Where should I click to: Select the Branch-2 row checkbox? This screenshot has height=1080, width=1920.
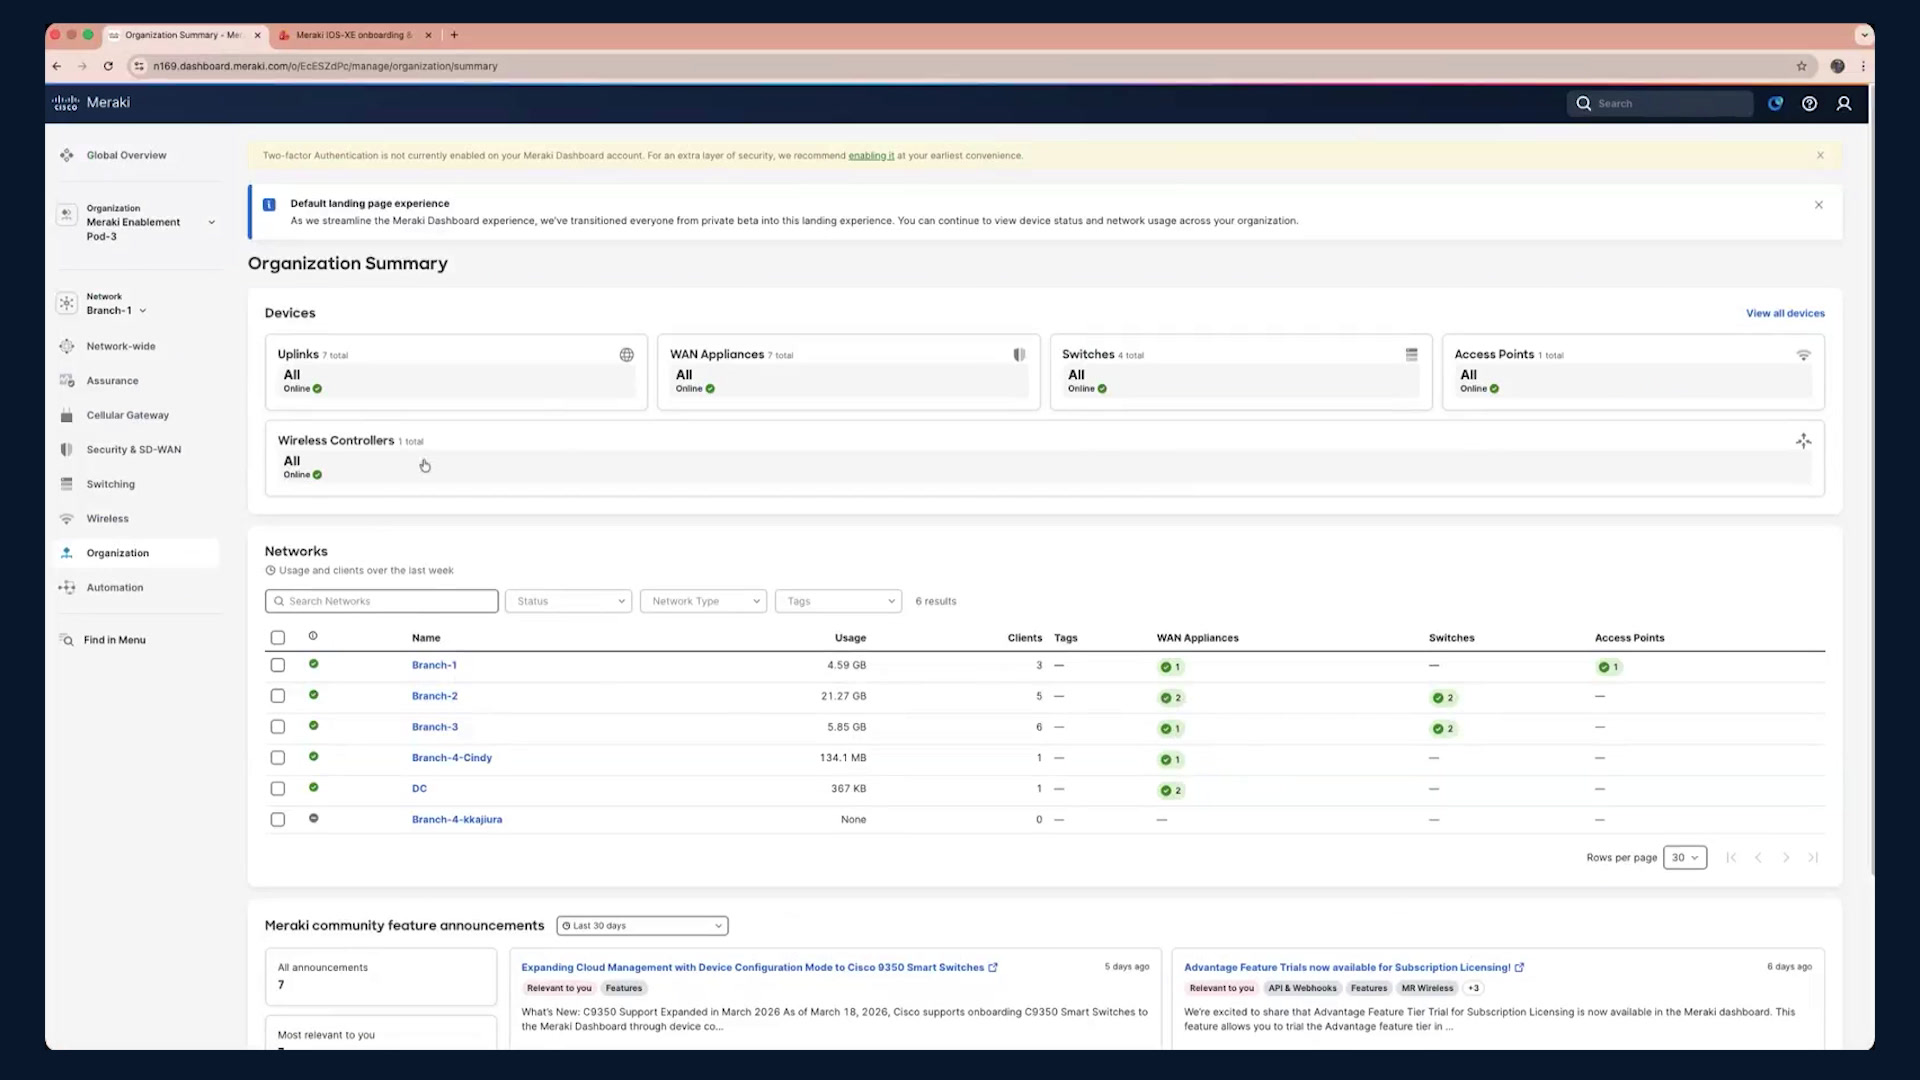pos(278,696)
